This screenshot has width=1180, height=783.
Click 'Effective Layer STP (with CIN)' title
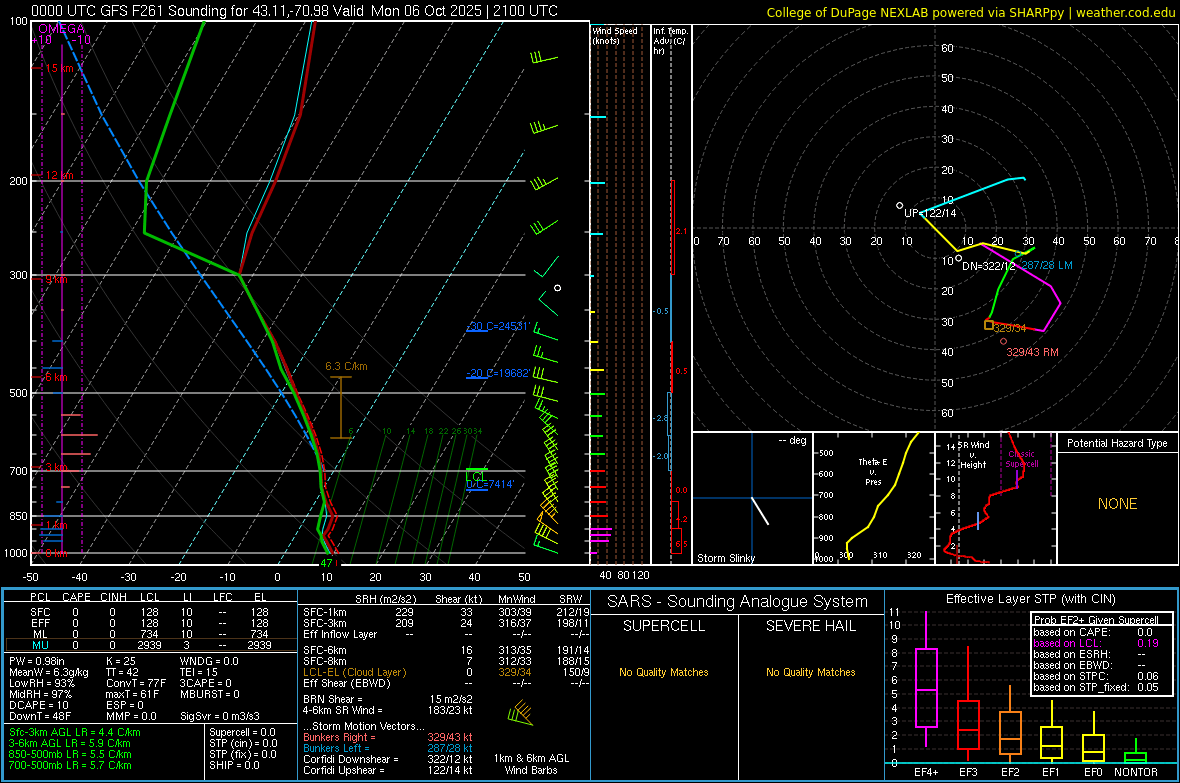[1030, 599]
